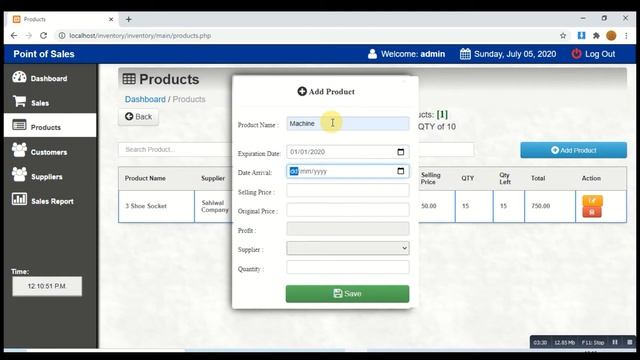Image resolution: width=640 pixels, height=360 pixels.
Task: Expand the Supplier dropdown
Action: (347, 248)
